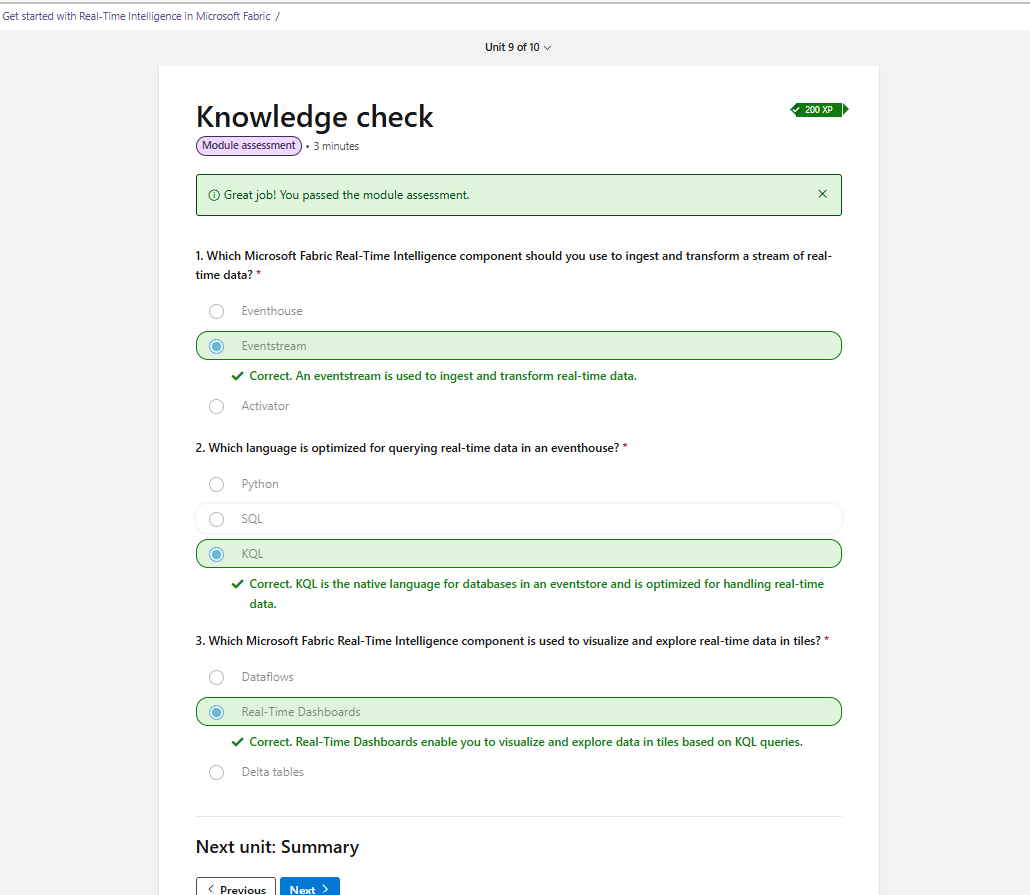Click the 200 XP badge
1030x895 pixels.
pyautogui.click(x=819, y=110)
